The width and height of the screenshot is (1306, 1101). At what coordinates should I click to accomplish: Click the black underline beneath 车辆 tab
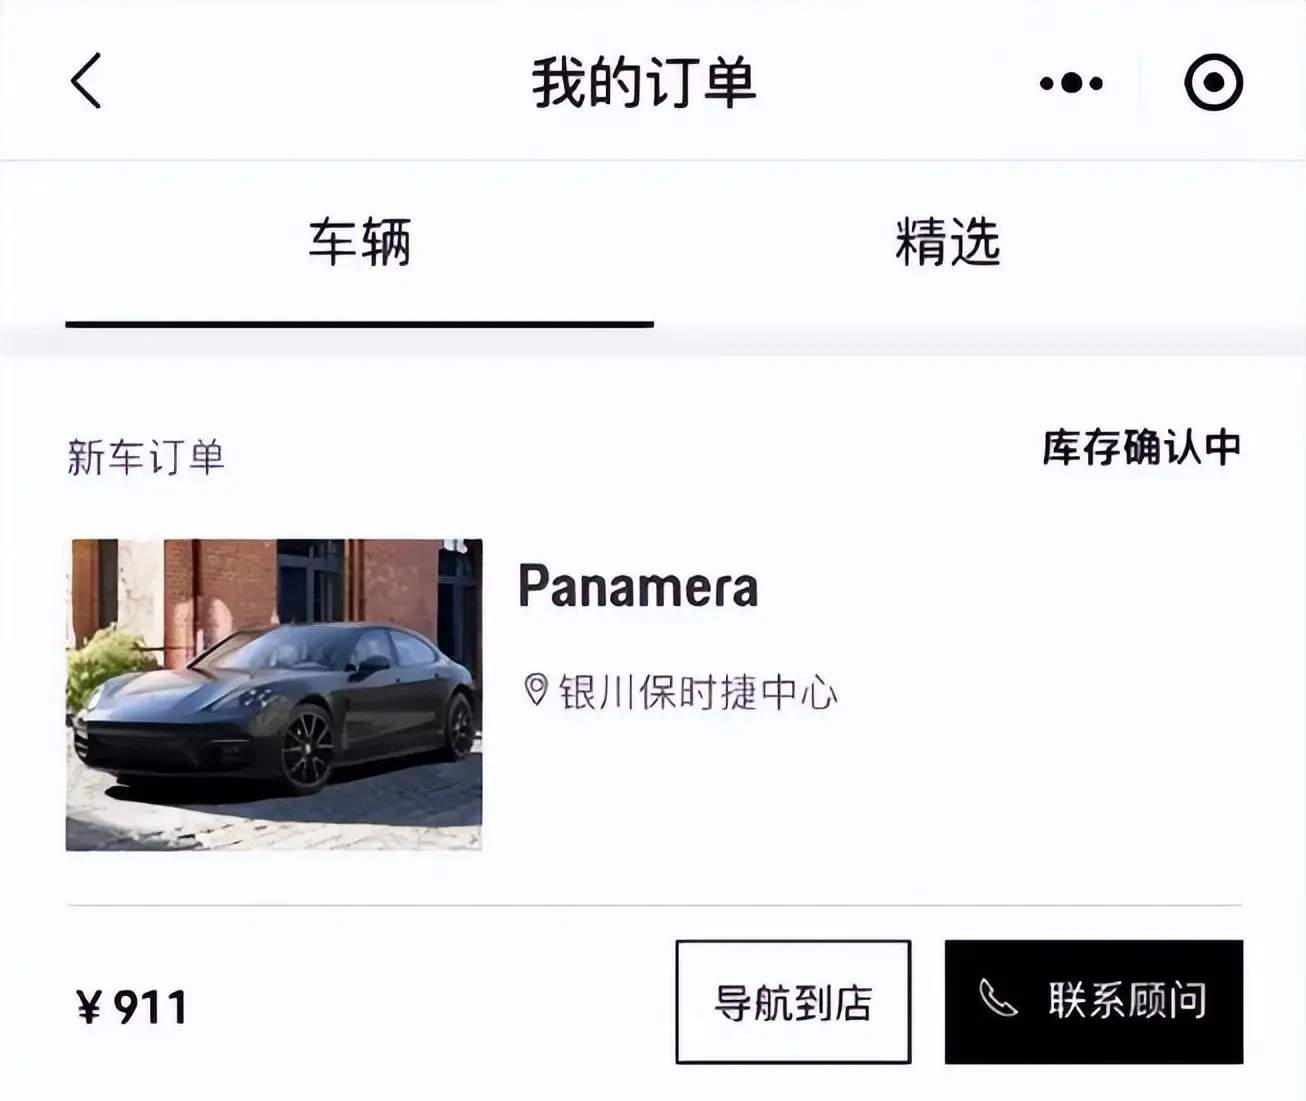(360, 324)
